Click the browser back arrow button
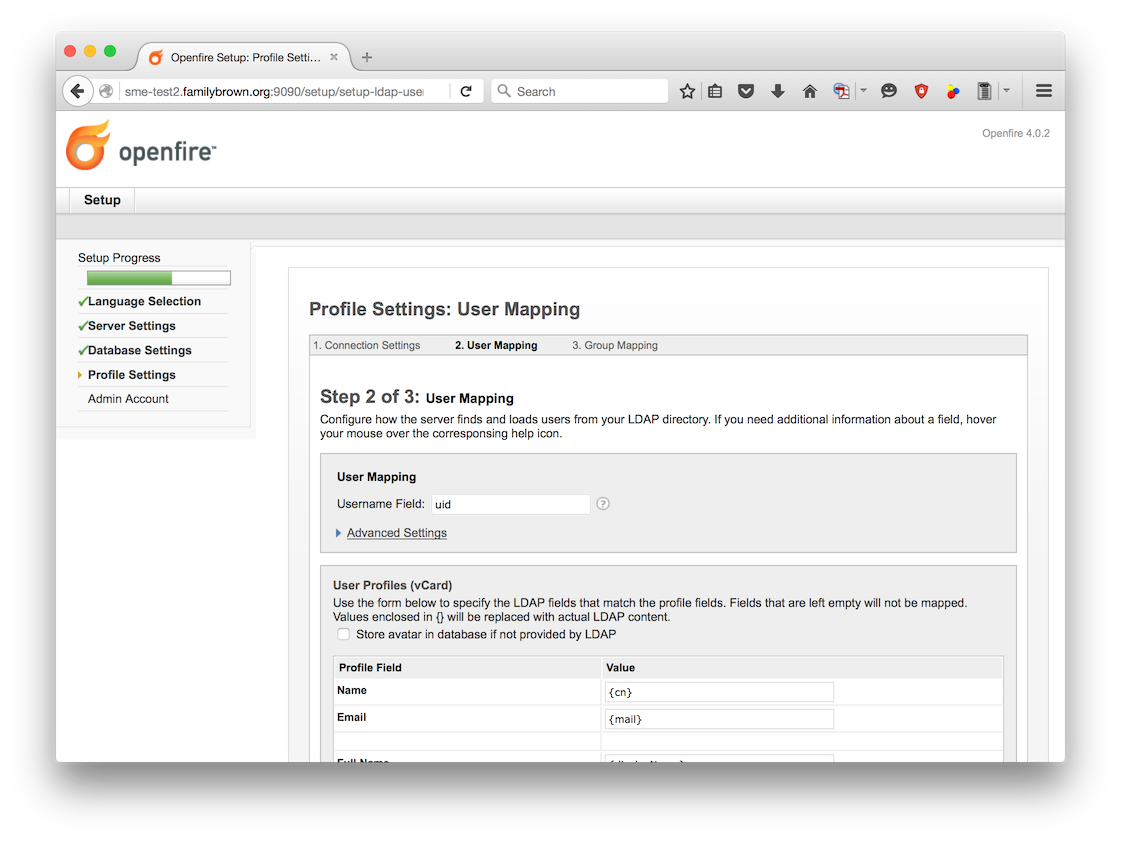The width and height of the screenshot is (1121, 842). (77, 91)
